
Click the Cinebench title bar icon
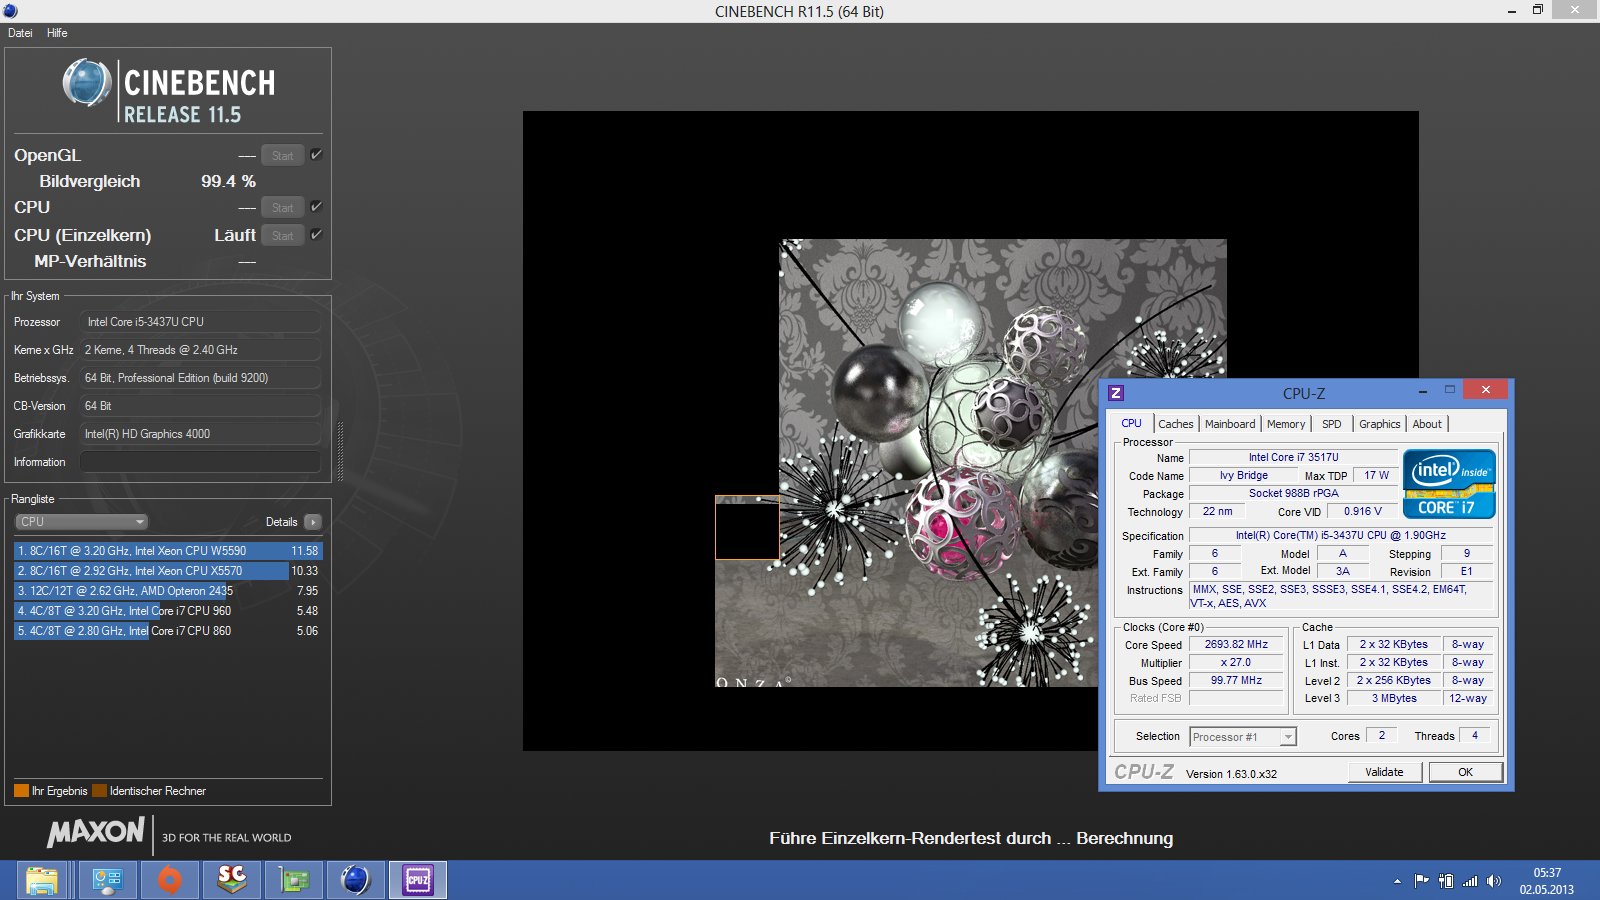10,11
